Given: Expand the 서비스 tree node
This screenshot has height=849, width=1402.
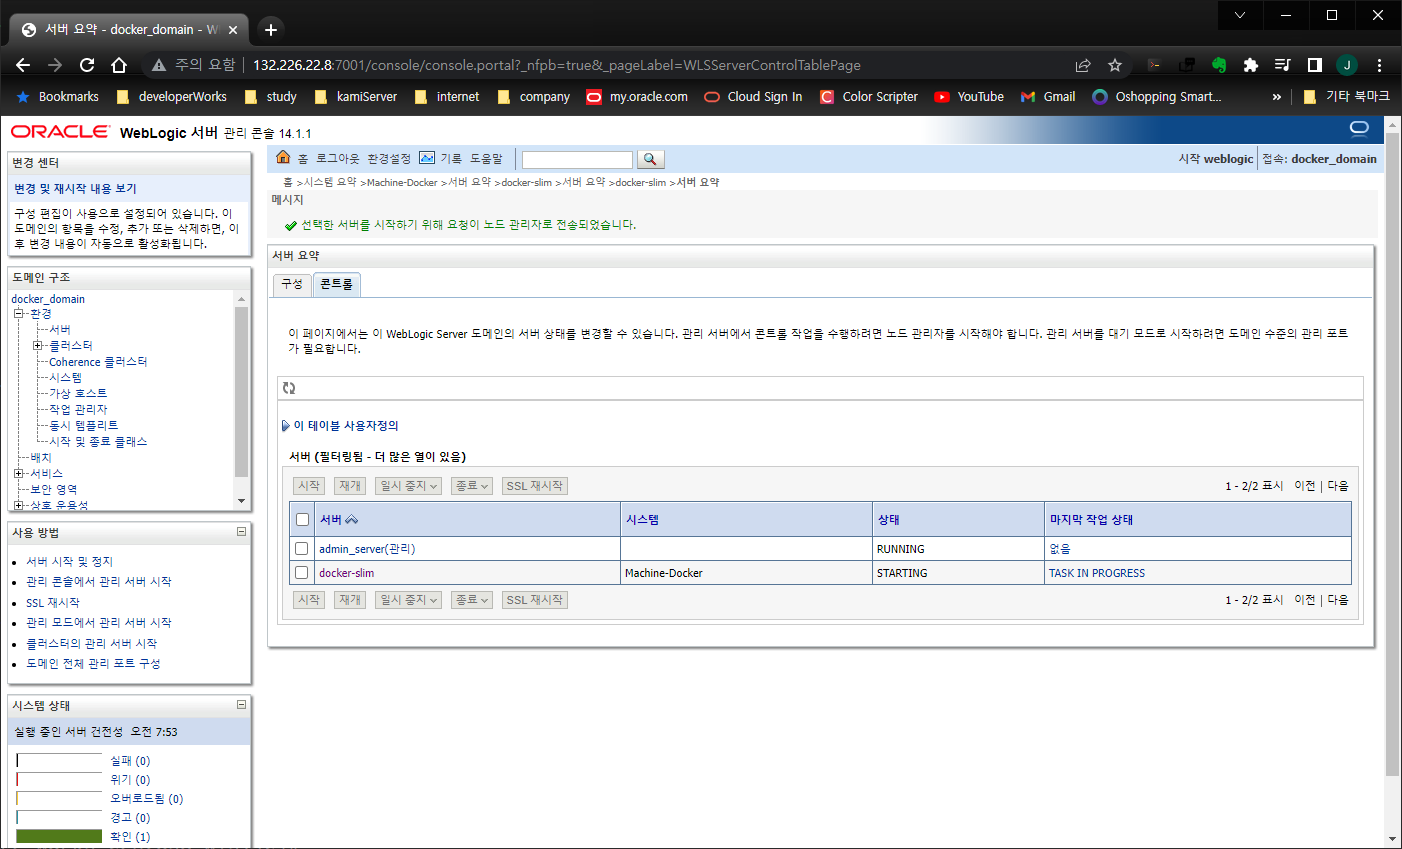Looking at the screenshot, I should pyautogui.click(x=18, y=474).
